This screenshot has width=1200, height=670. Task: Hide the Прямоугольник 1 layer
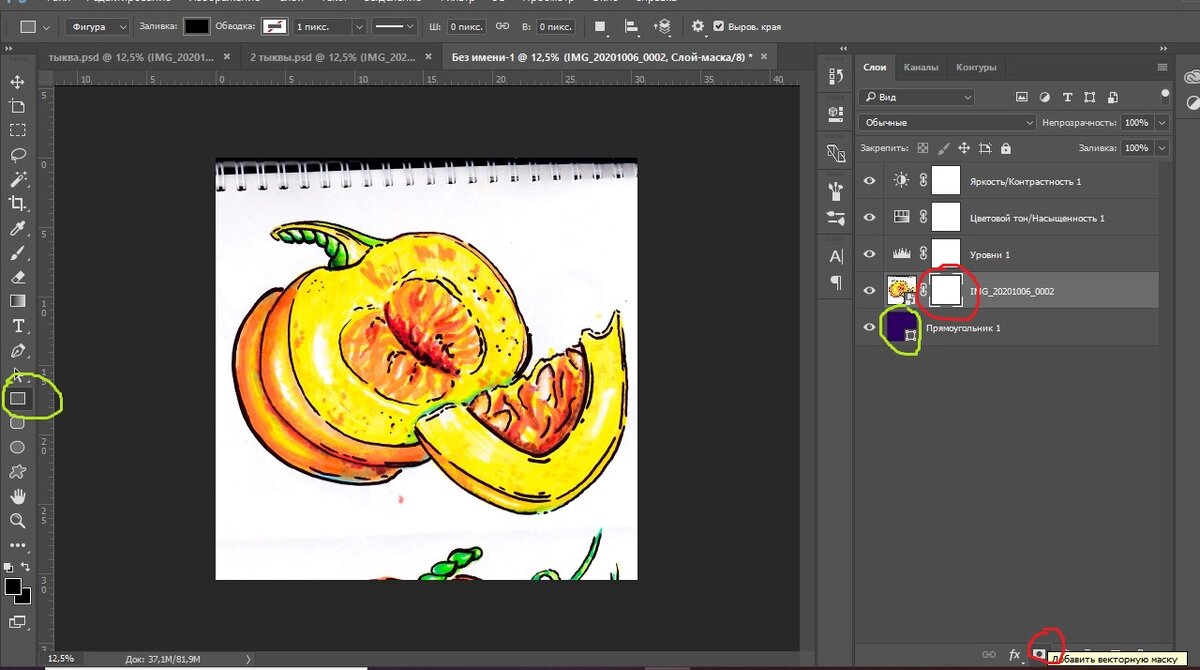coord(869,327)
